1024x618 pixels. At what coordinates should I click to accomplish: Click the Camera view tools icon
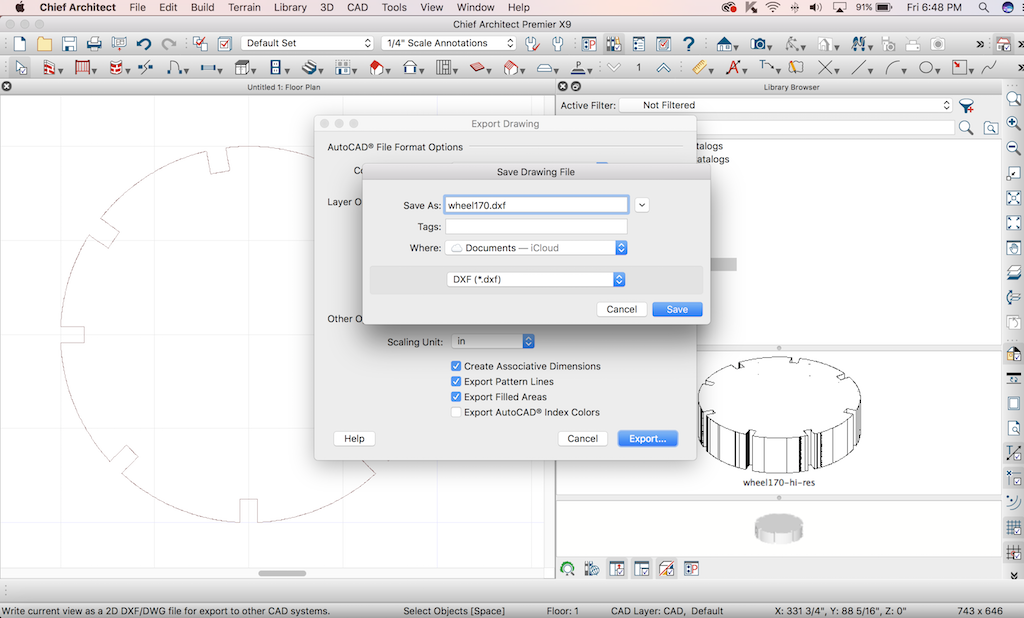[x=758, y=44]
